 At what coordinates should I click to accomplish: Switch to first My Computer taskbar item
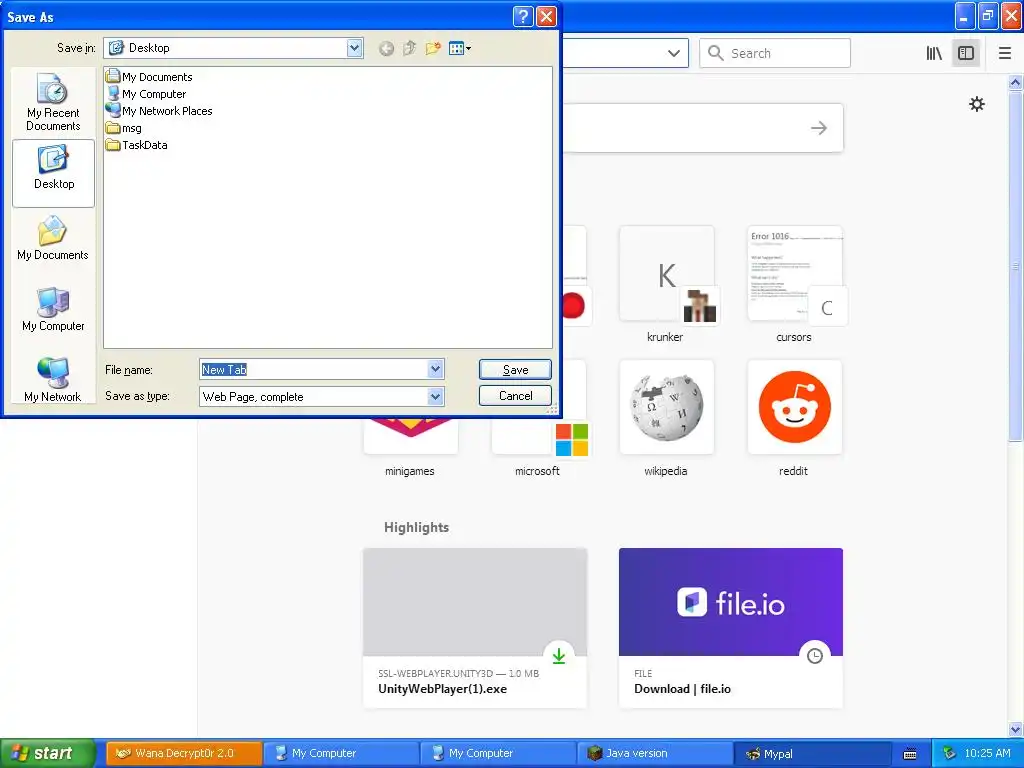click(341, 754)
